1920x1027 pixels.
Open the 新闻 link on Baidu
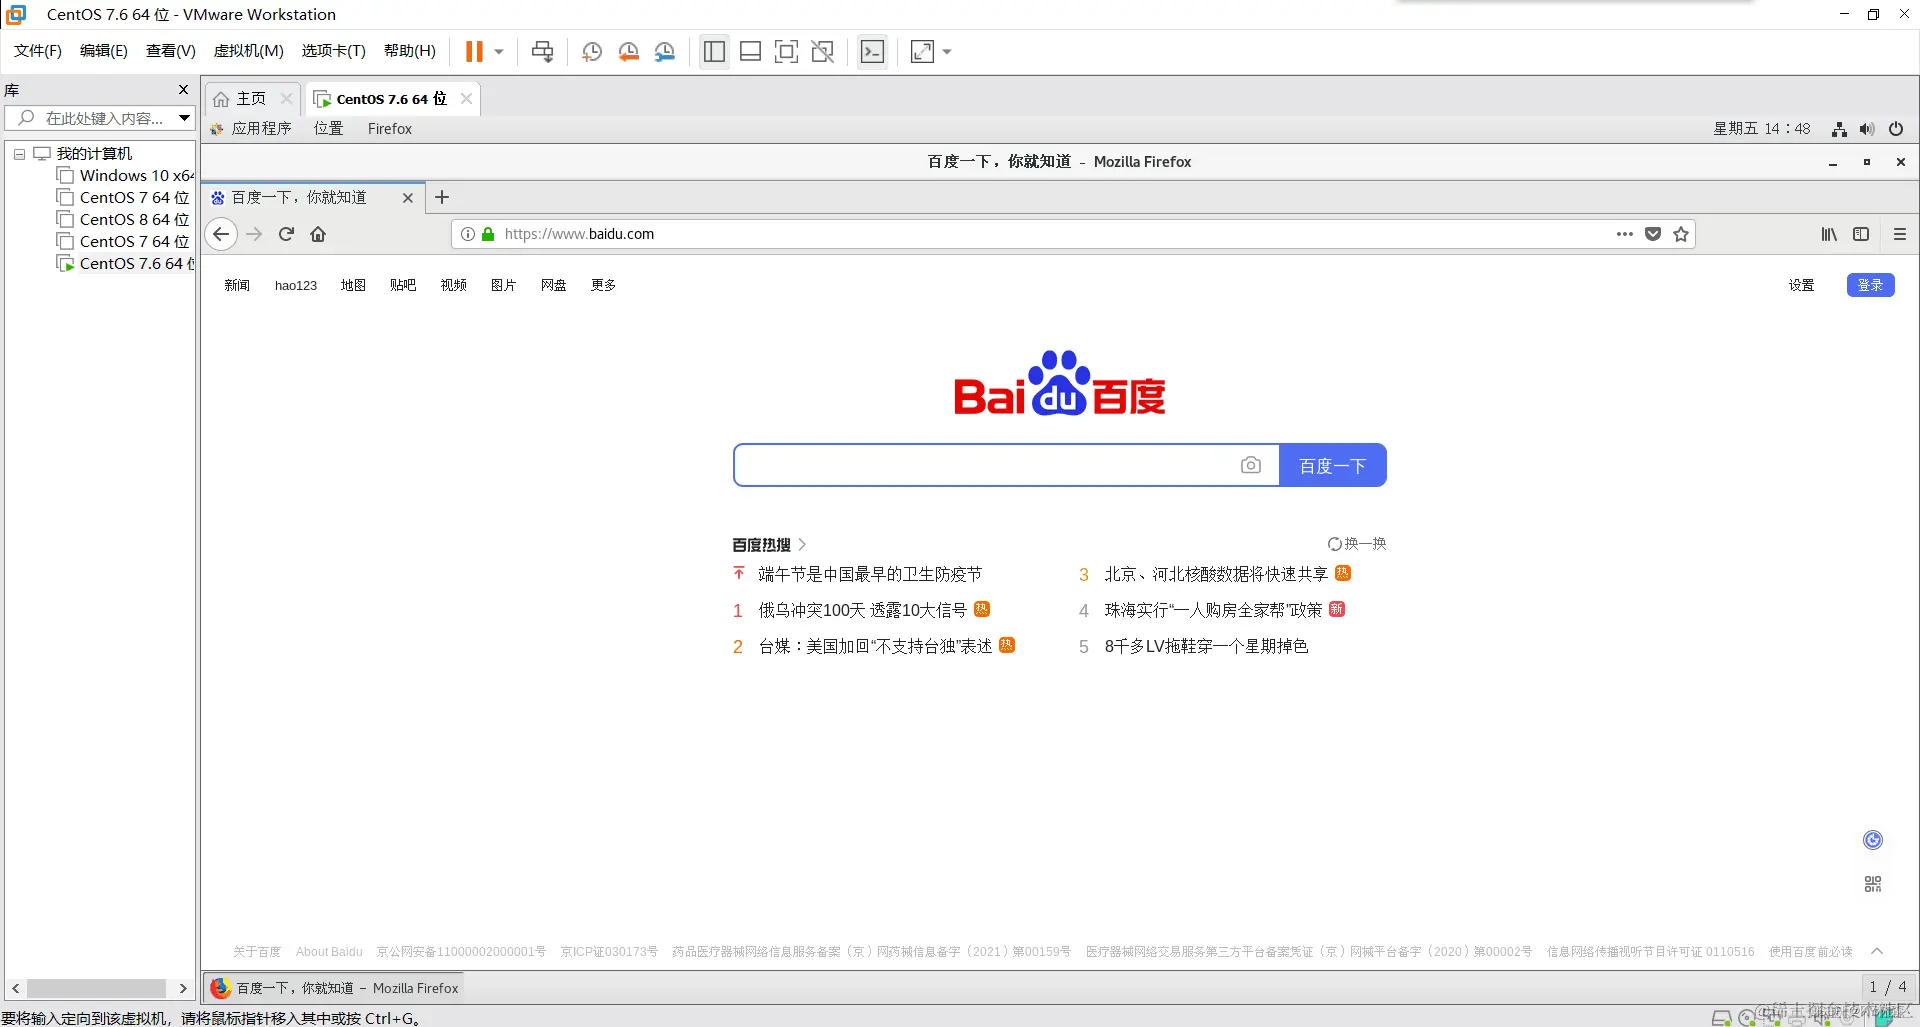(237, 285)
